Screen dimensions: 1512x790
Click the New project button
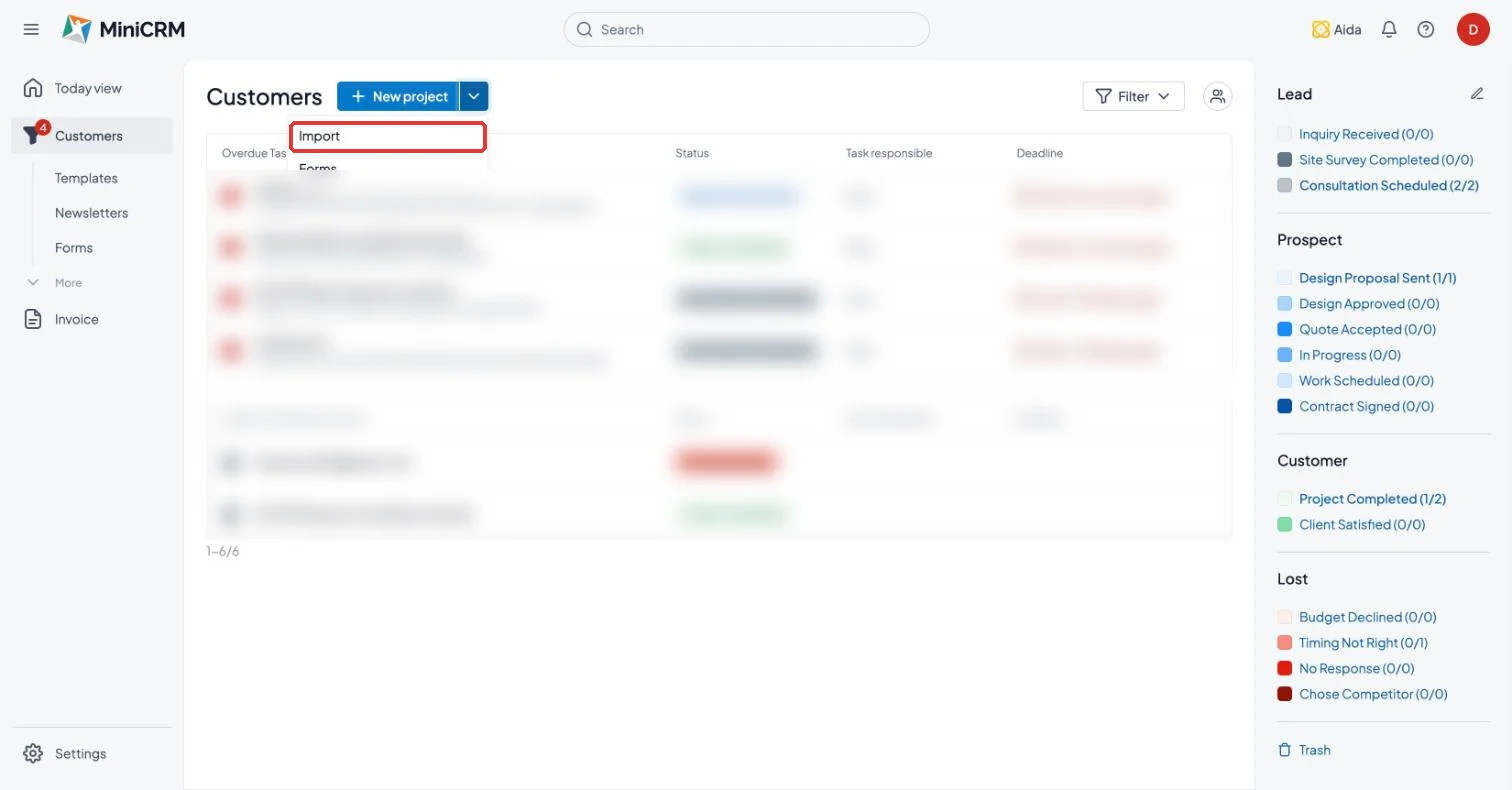tap(398, 96)
